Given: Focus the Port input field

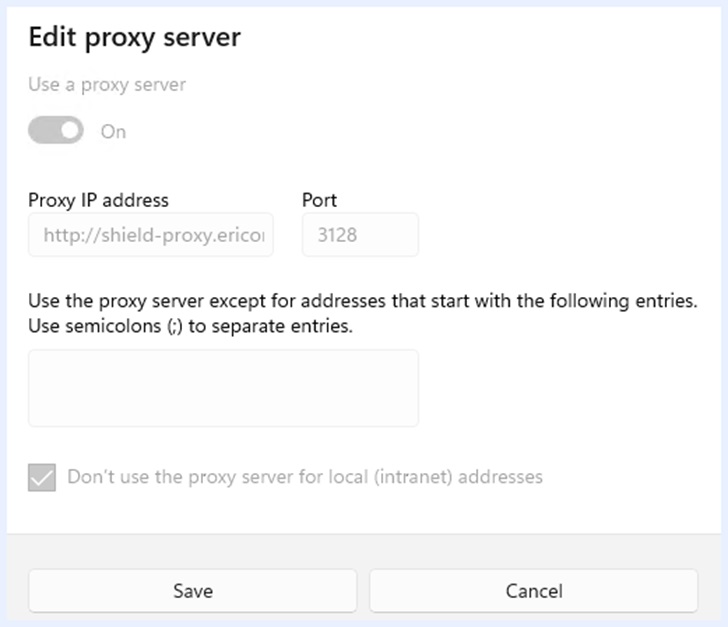Looking at the screenshot, I should 360,235.
